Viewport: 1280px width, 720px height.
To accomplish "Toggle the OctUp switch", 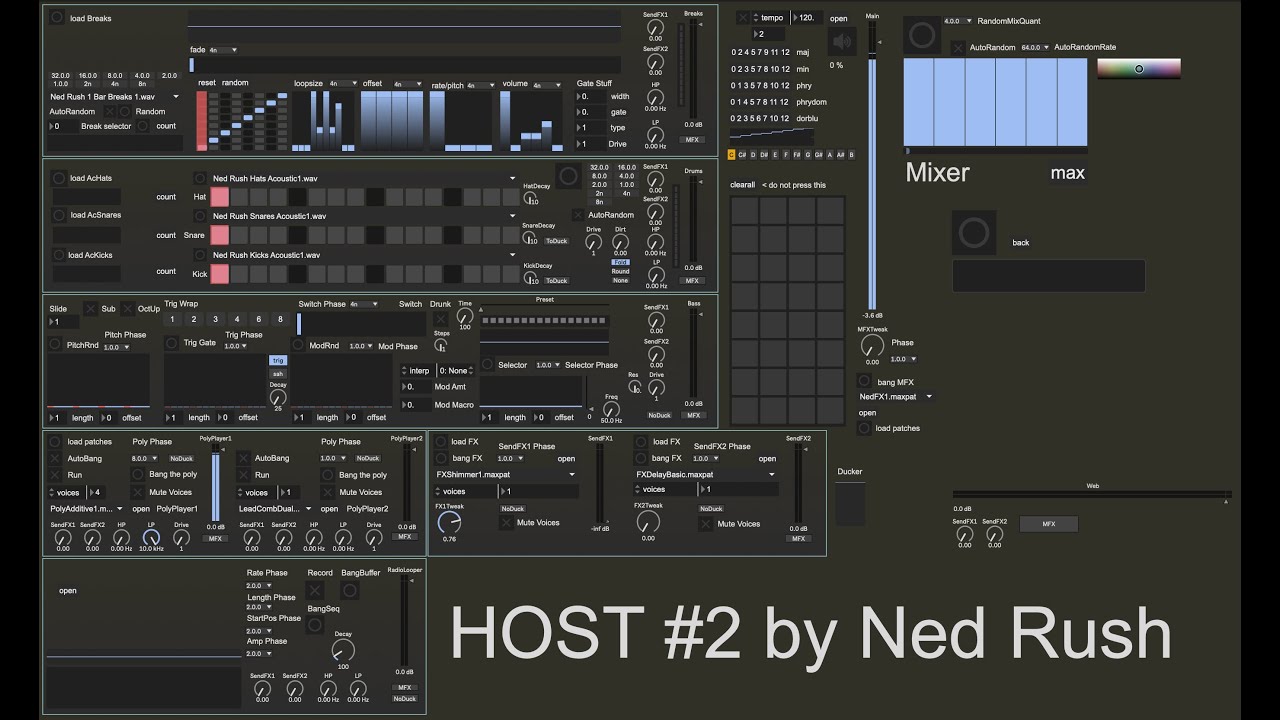I will tap(127, 309).
